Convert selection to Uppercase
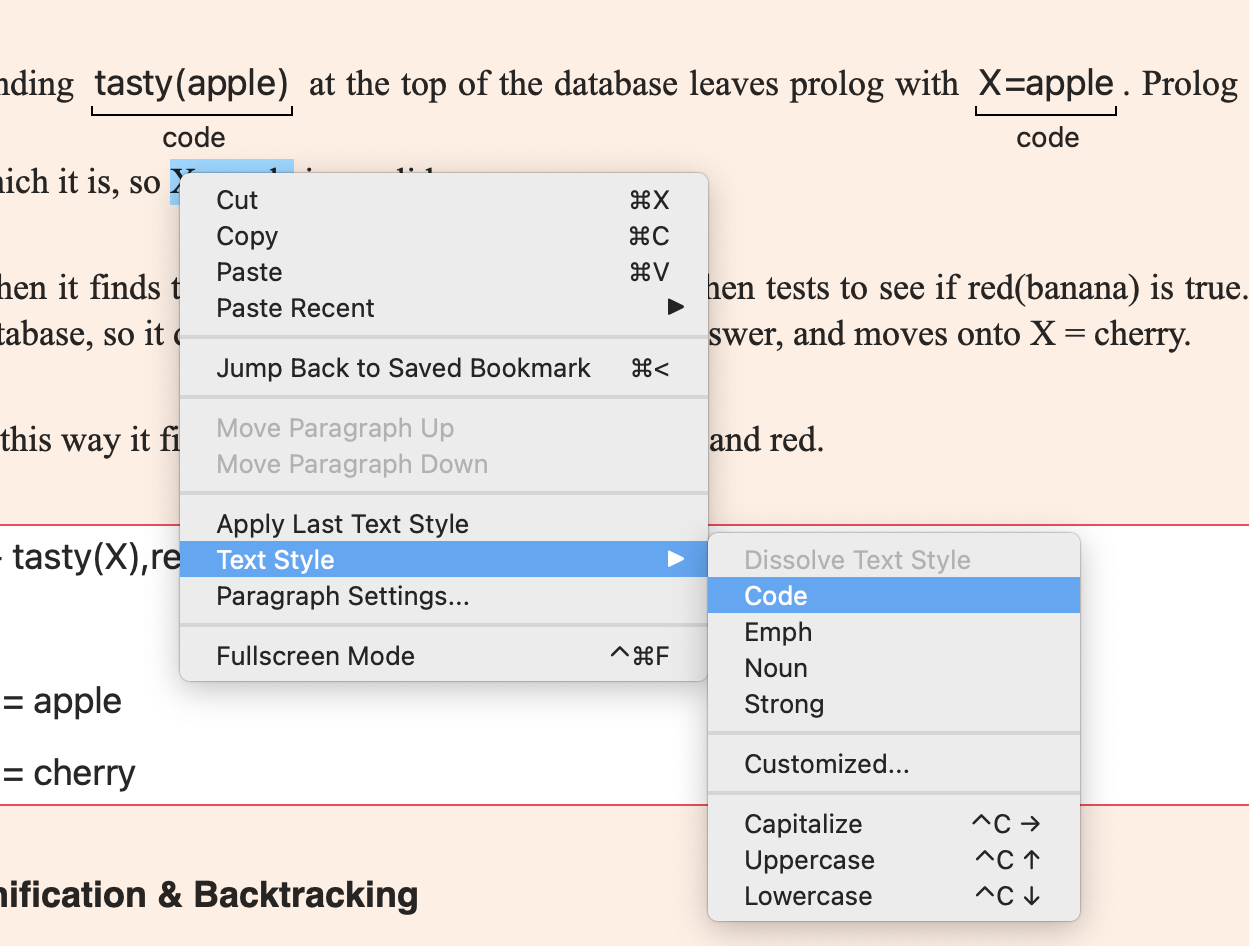 point(809,859)
